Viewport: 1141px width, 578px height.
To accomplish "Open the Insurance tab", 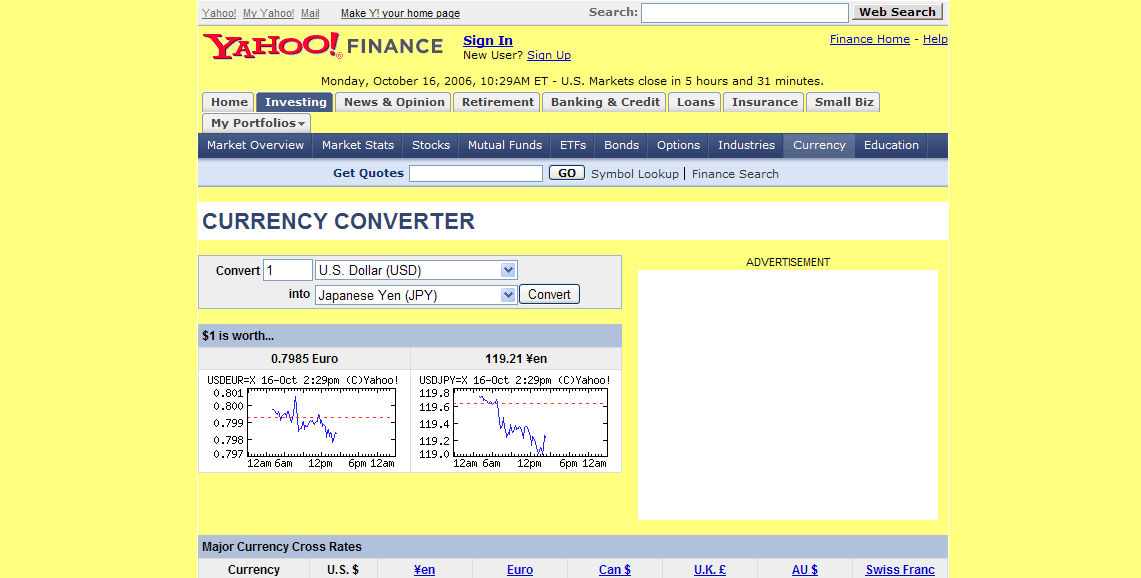I will tap(764, 102).
